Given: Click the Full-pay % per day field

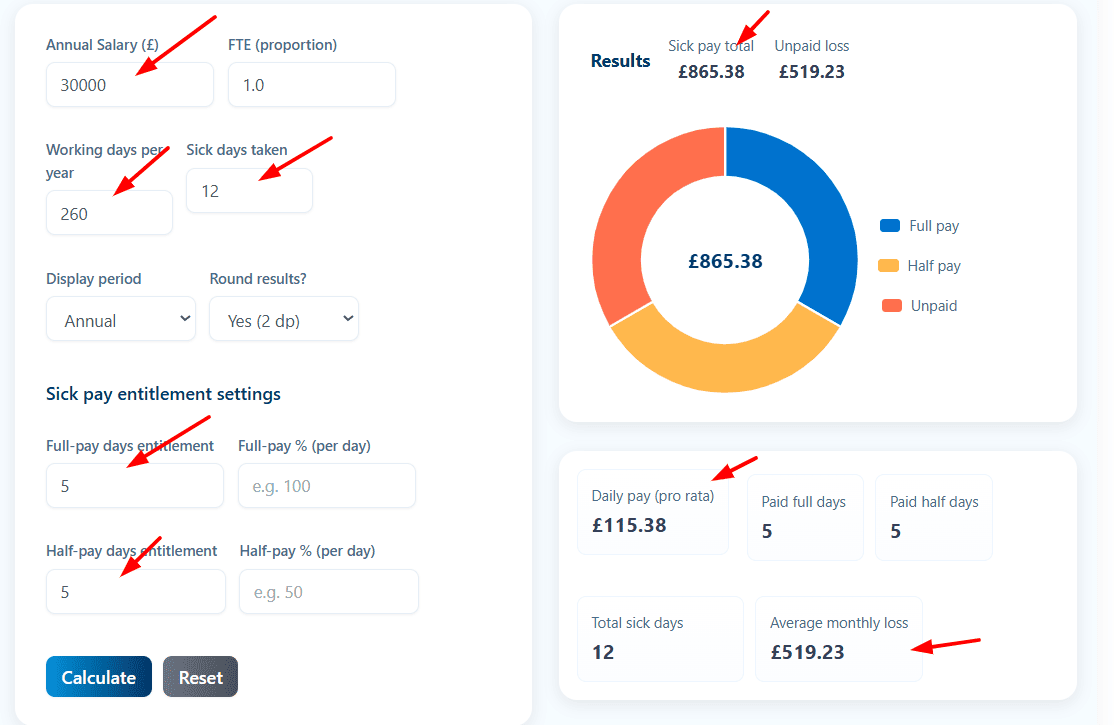Looking at the screenshot, I should (326, 486).
